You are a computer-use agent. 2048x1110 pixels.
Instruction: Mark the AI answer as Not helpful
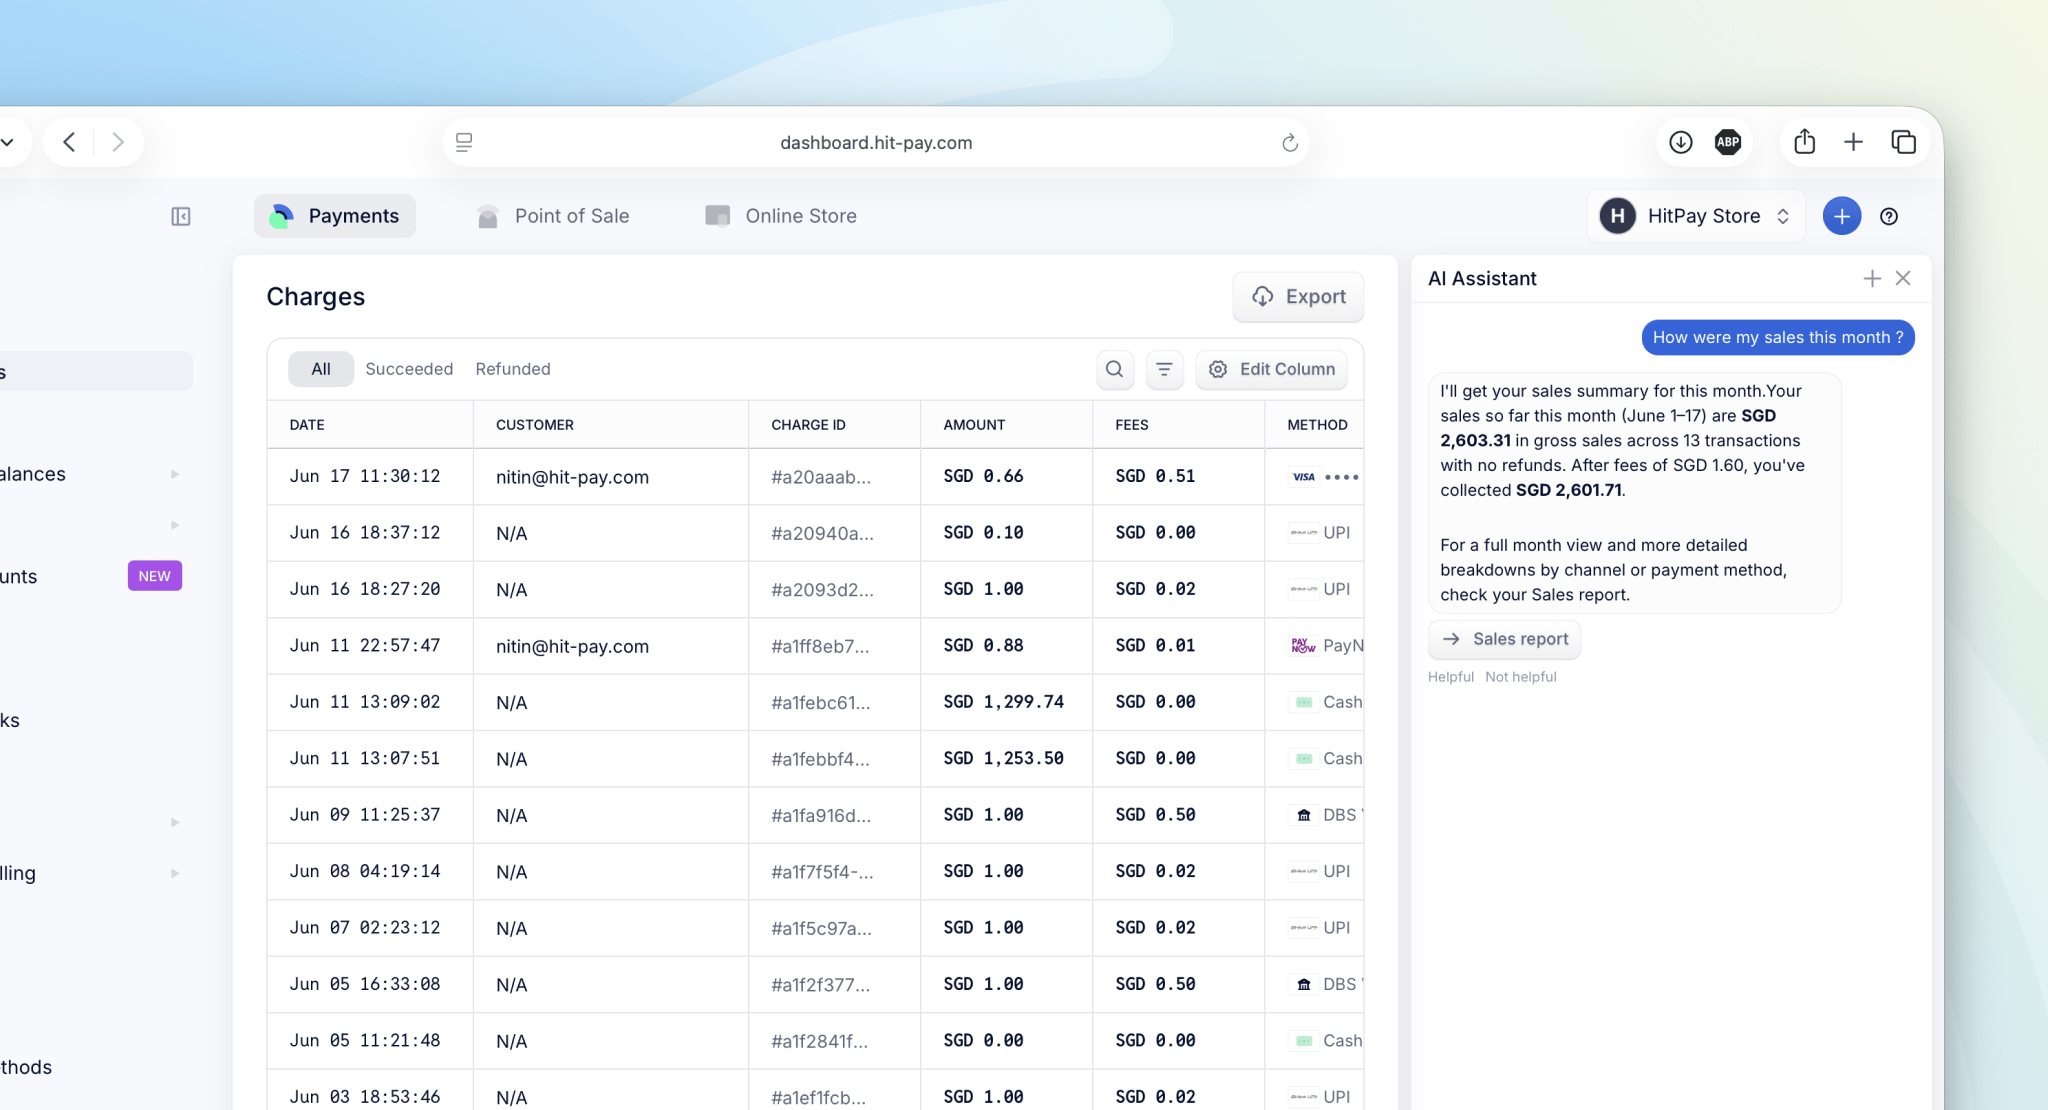1521,677
